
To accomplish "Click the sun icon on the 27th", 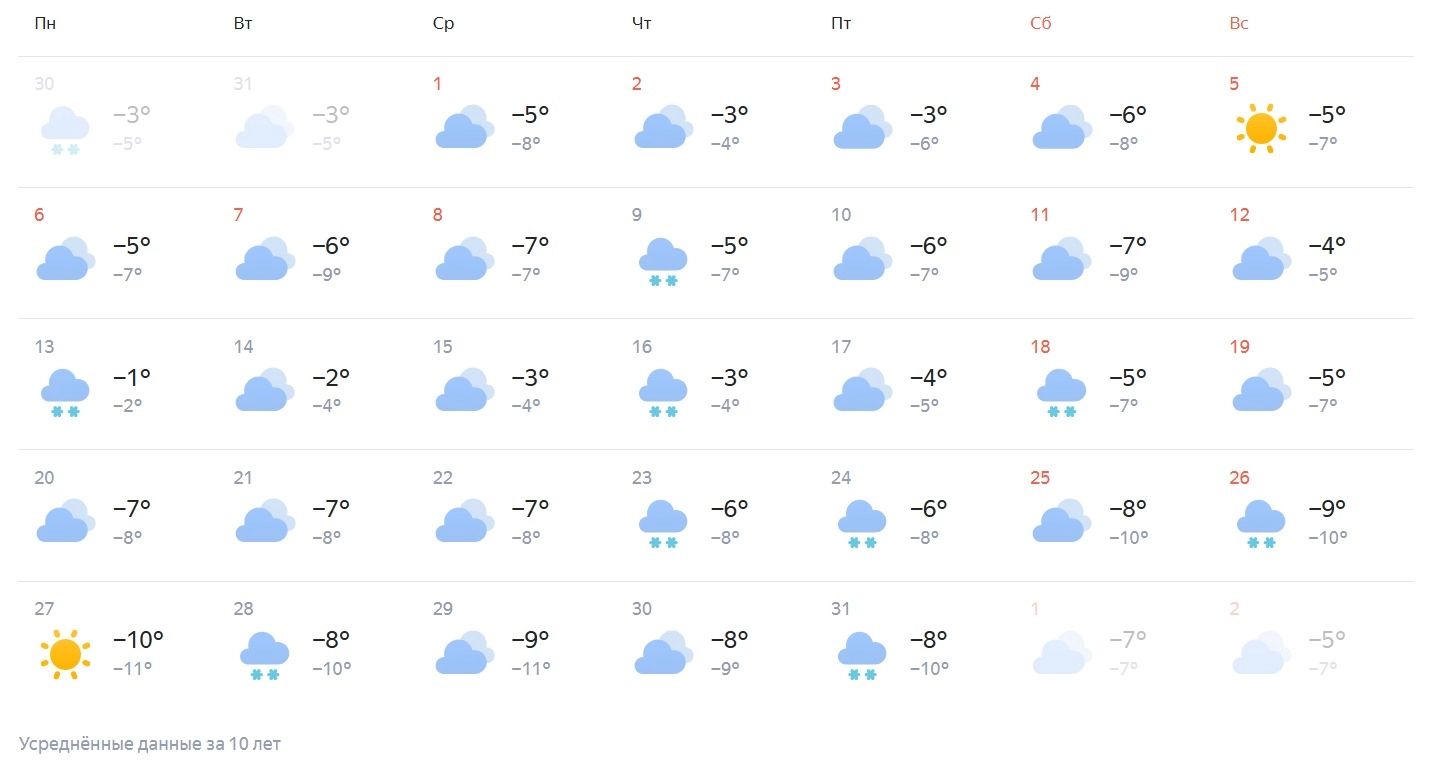I will click(65, 654).
